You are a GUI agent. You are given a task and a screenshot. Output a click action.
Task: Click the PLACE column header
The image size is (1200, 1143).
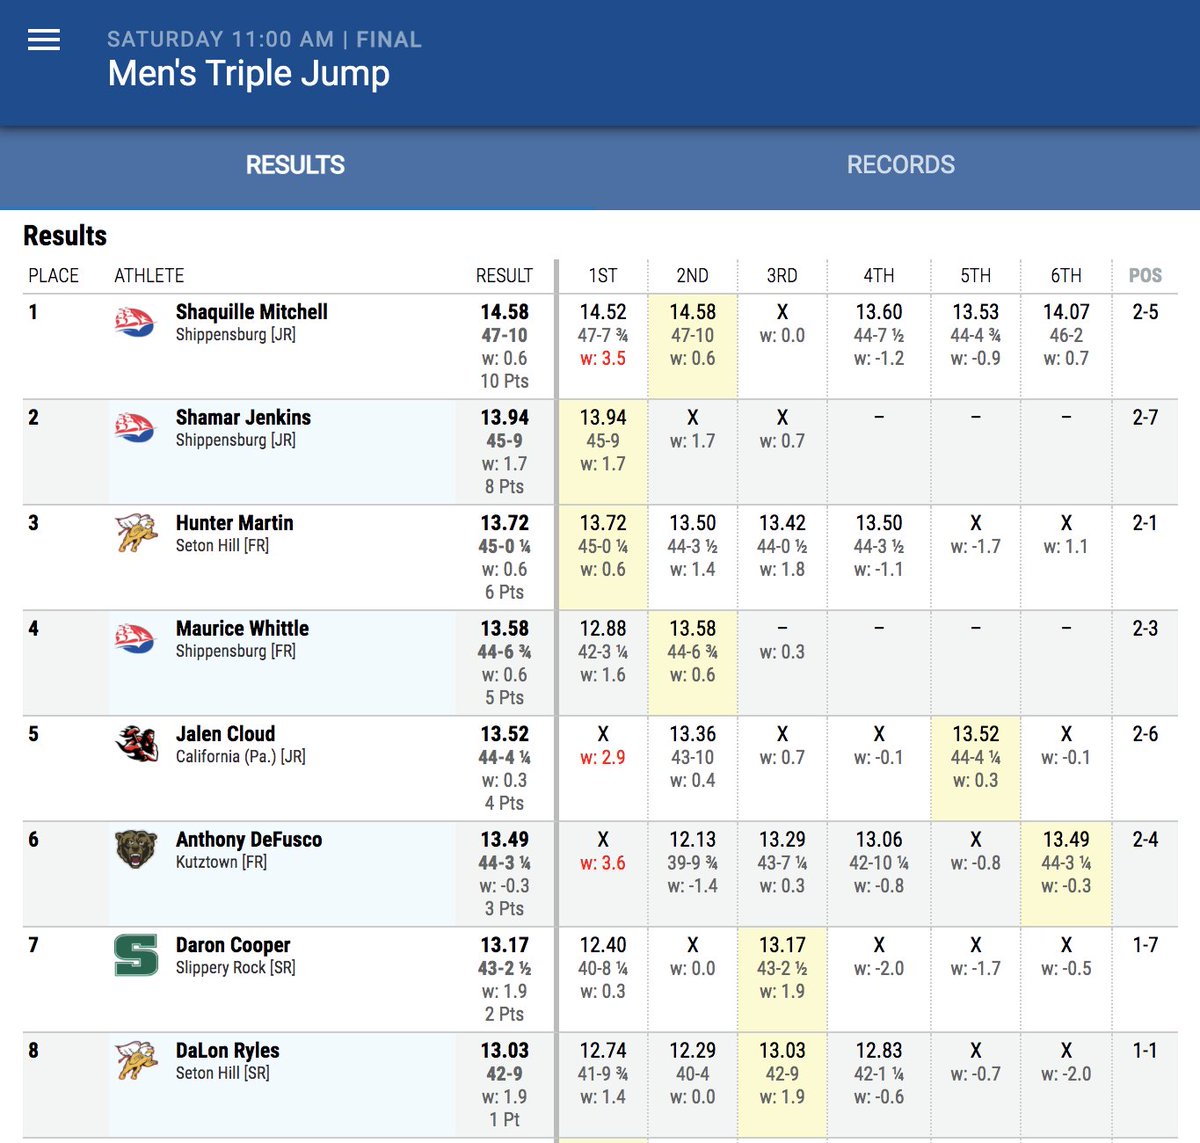click(53, 276)
